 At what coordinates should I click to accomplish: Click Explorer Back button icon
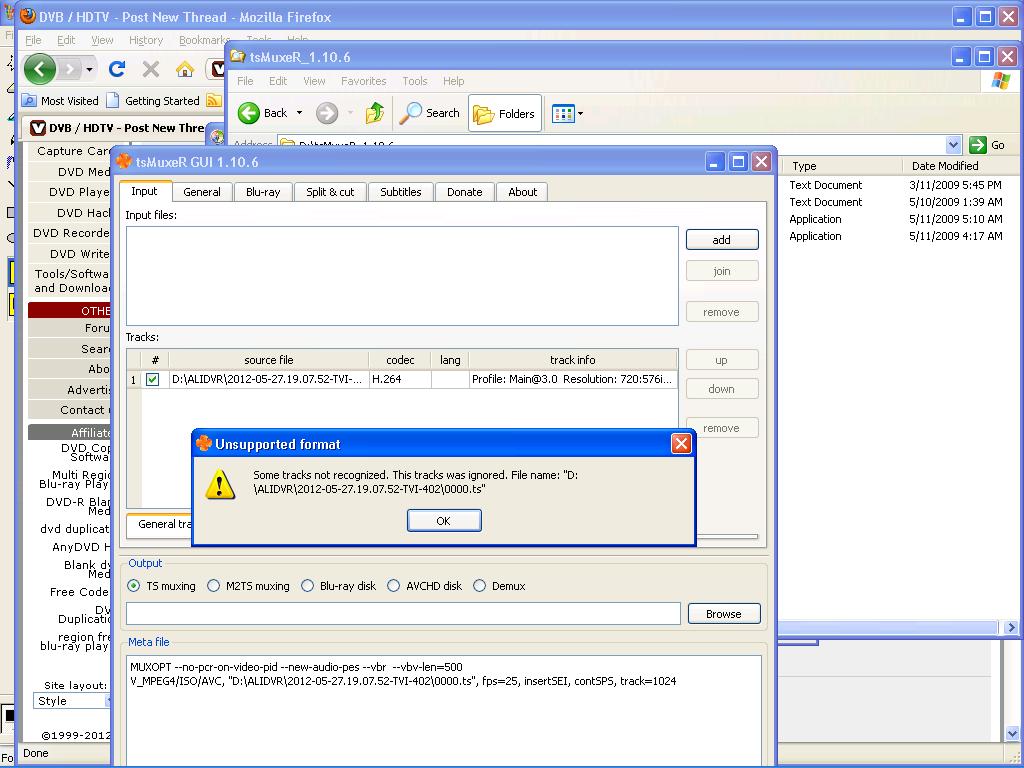pos(249,113)
